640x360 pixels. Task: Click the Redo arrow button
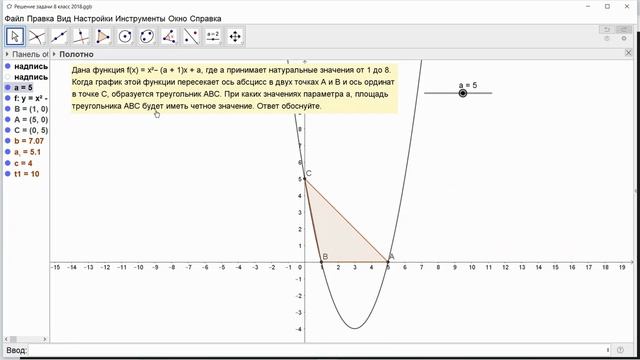[x=624, y=29]
